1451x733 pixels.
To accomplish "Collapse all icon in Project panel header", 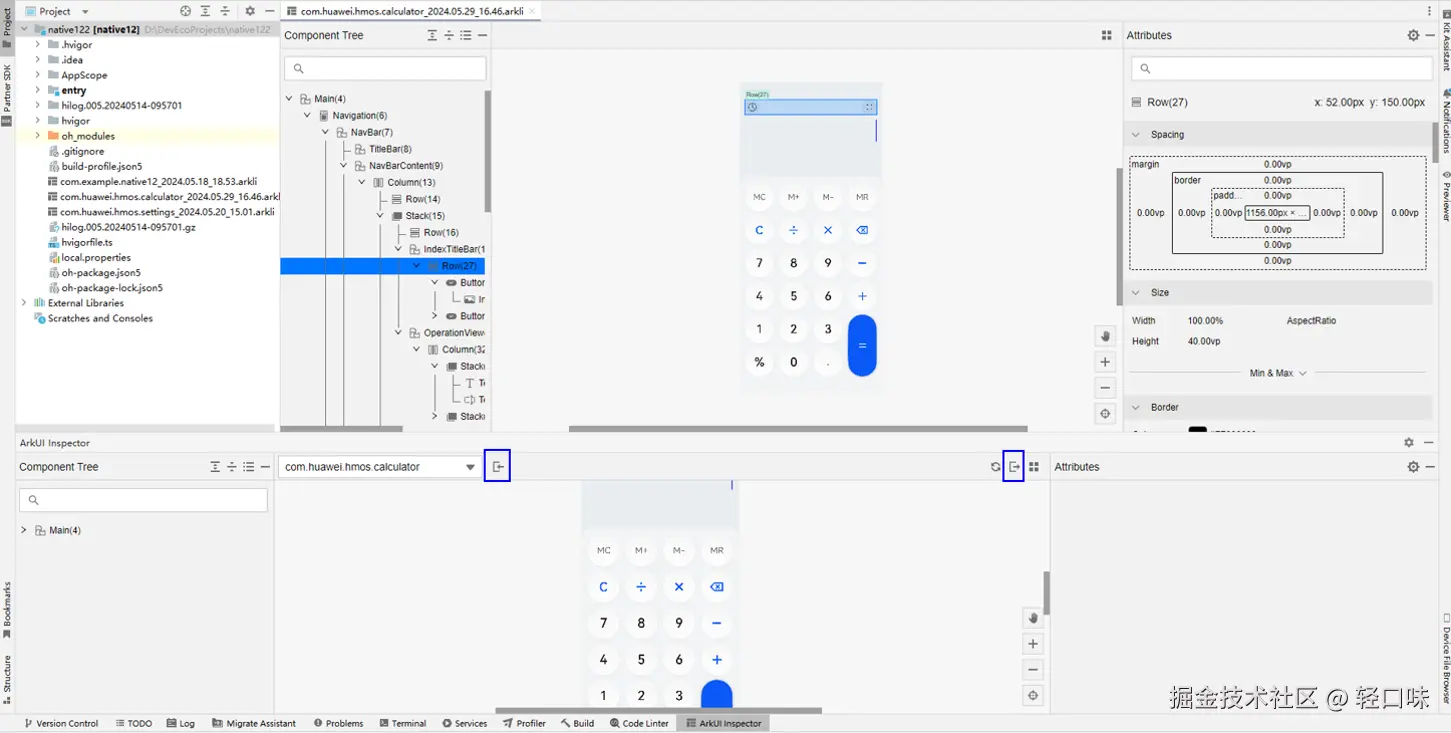I will [x=224, y=11].
